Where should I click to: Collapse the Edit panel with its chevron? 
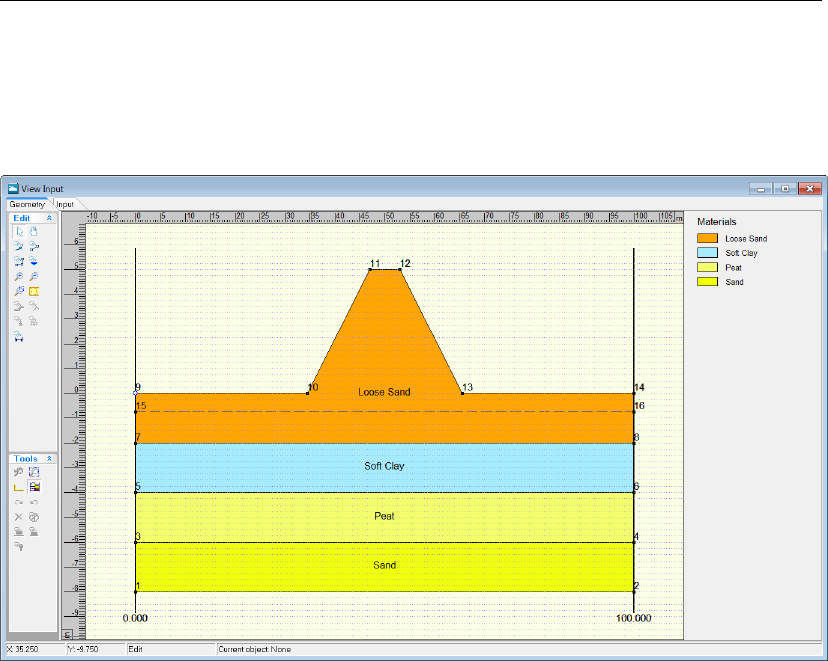49,218
